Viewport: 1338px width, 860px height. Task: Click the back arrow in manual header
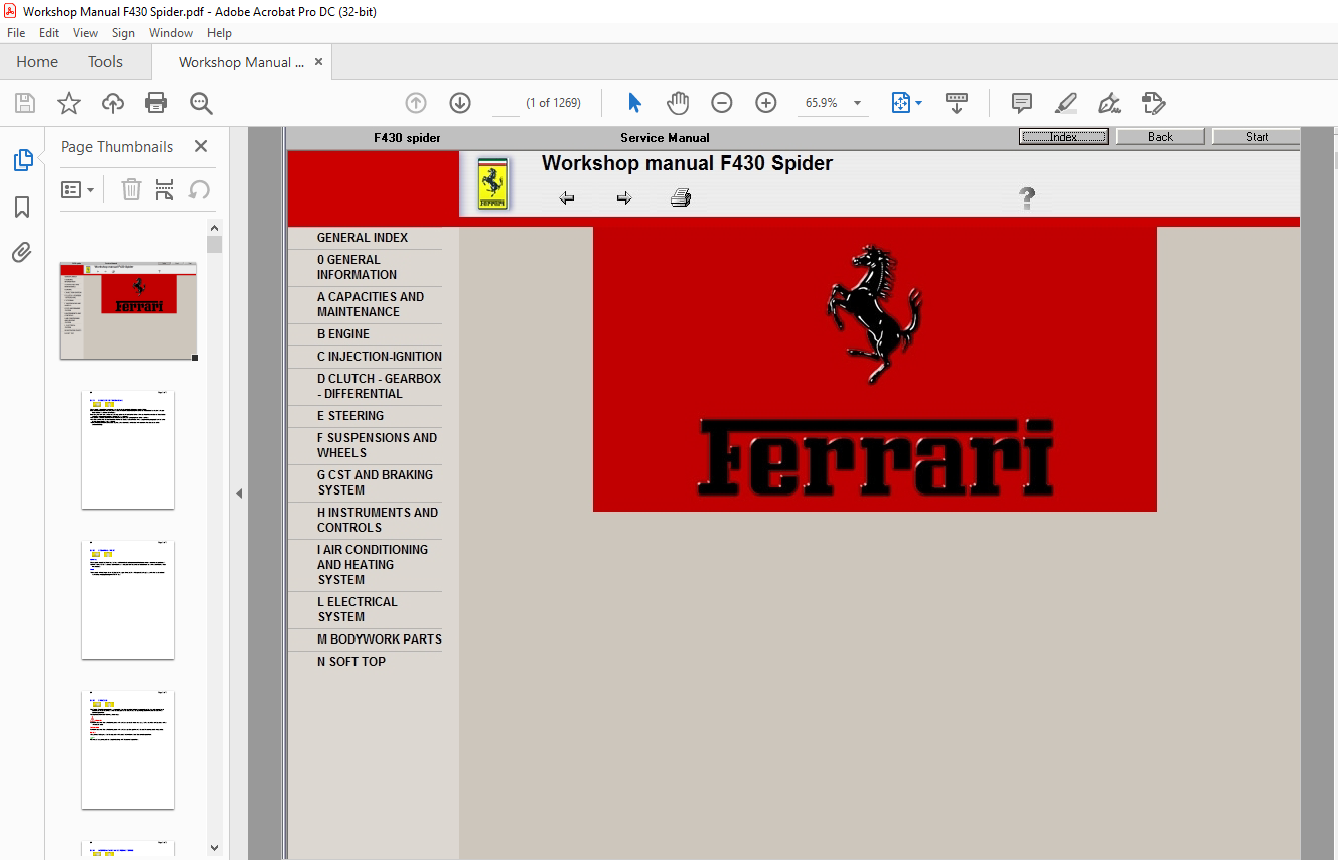point(567,198)
